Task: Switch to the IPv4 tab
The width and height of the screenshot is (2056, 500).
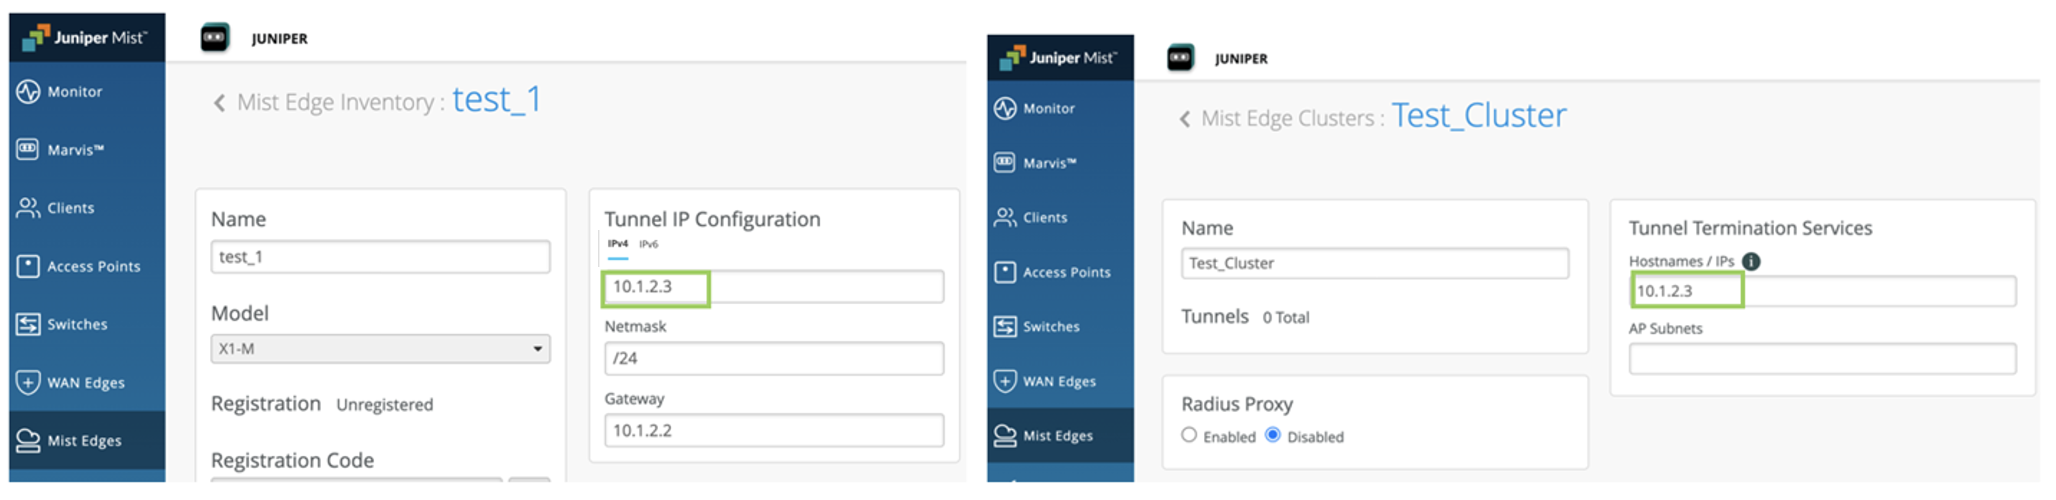Action: click(618, 244)
